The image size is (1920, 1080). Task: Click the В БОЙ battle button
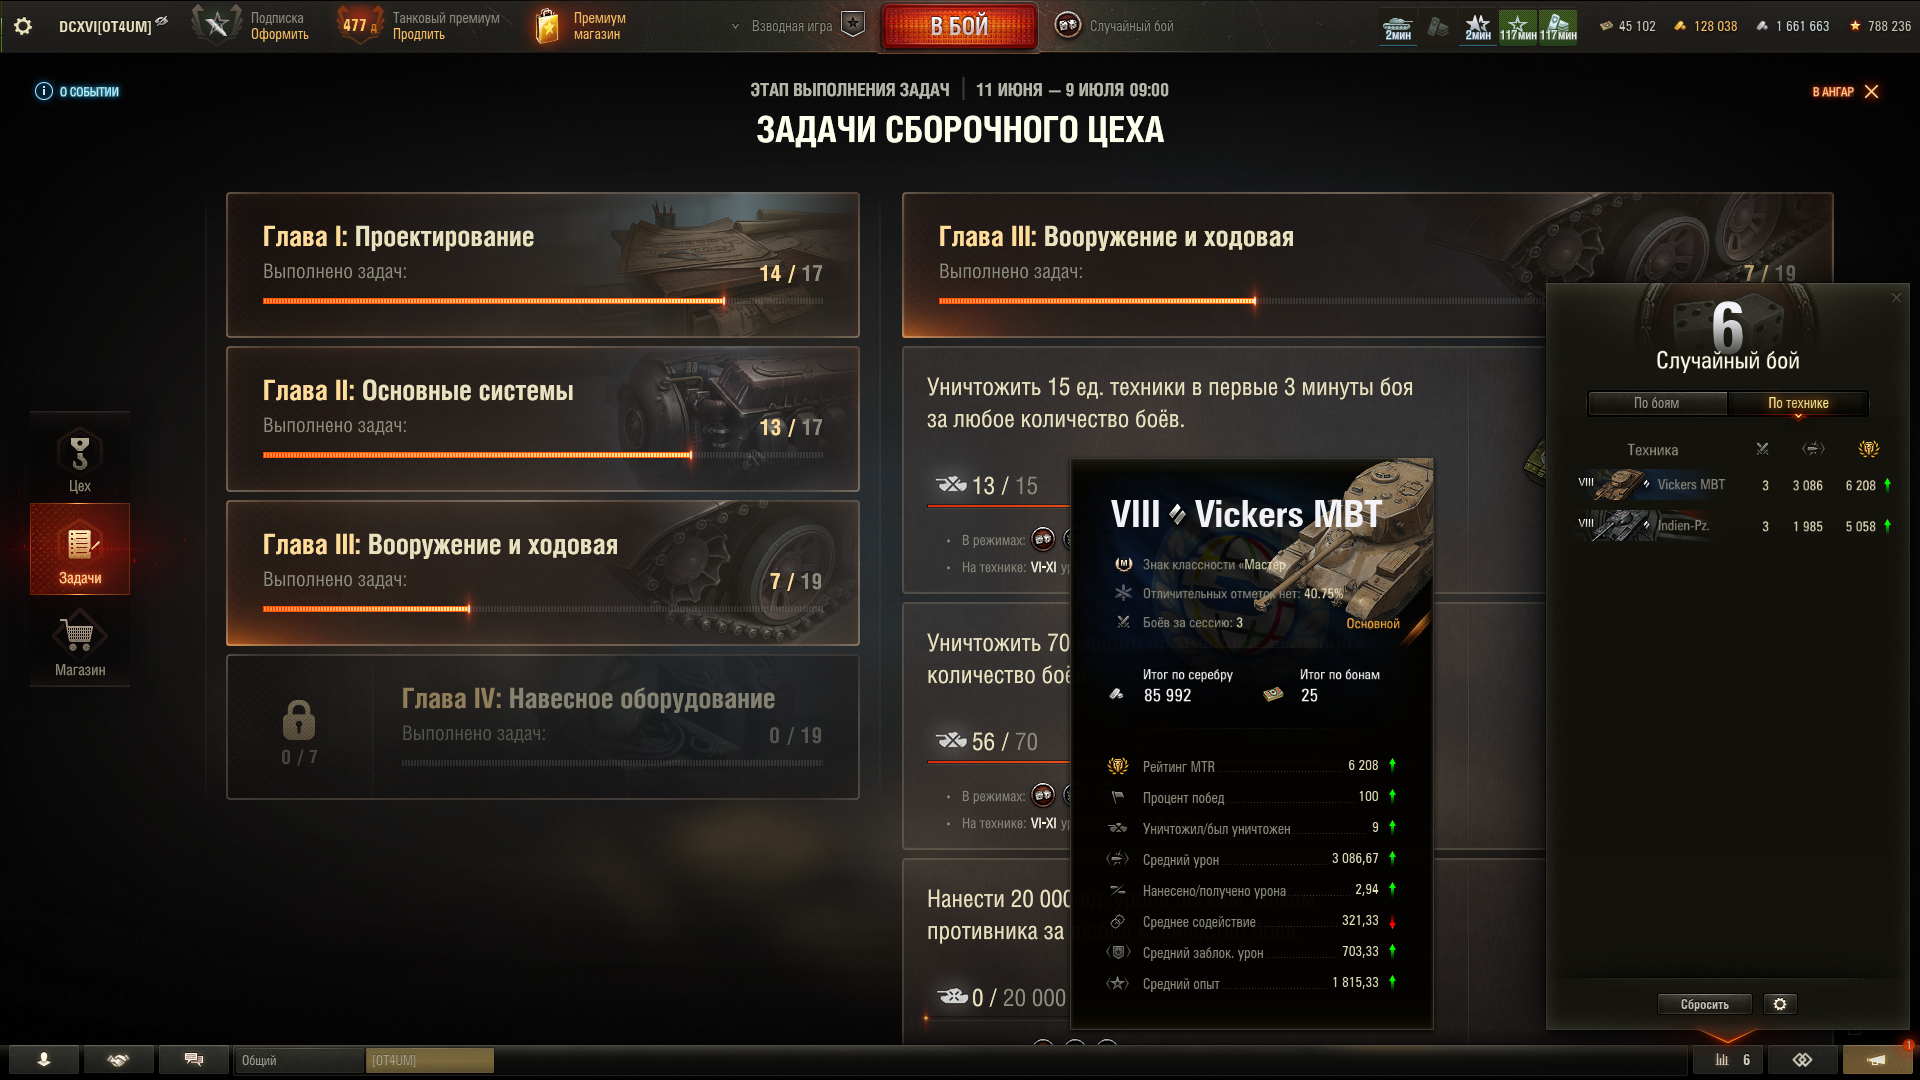959,26
